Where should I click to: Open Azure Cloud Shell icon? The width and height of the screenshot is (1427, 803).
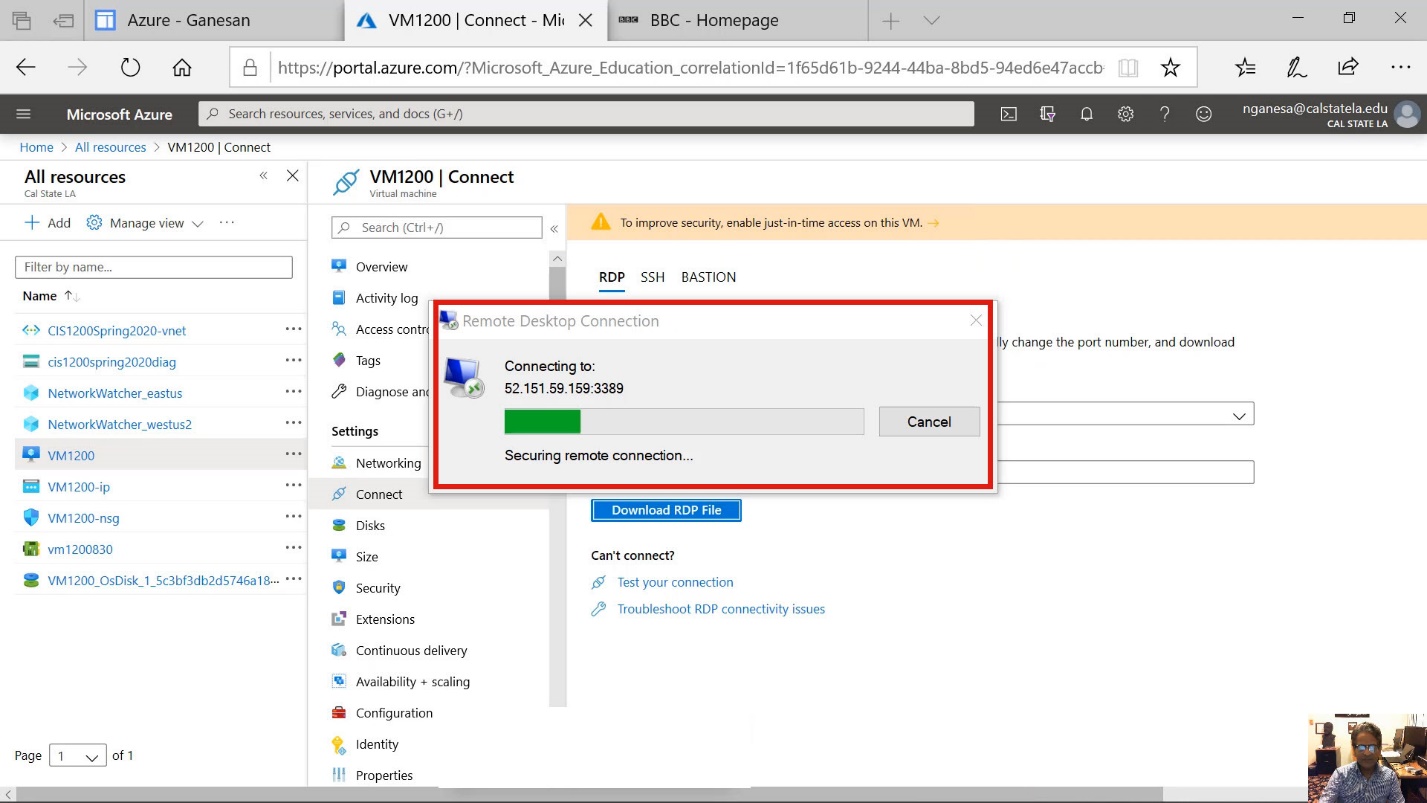[x=1009, y=114]
